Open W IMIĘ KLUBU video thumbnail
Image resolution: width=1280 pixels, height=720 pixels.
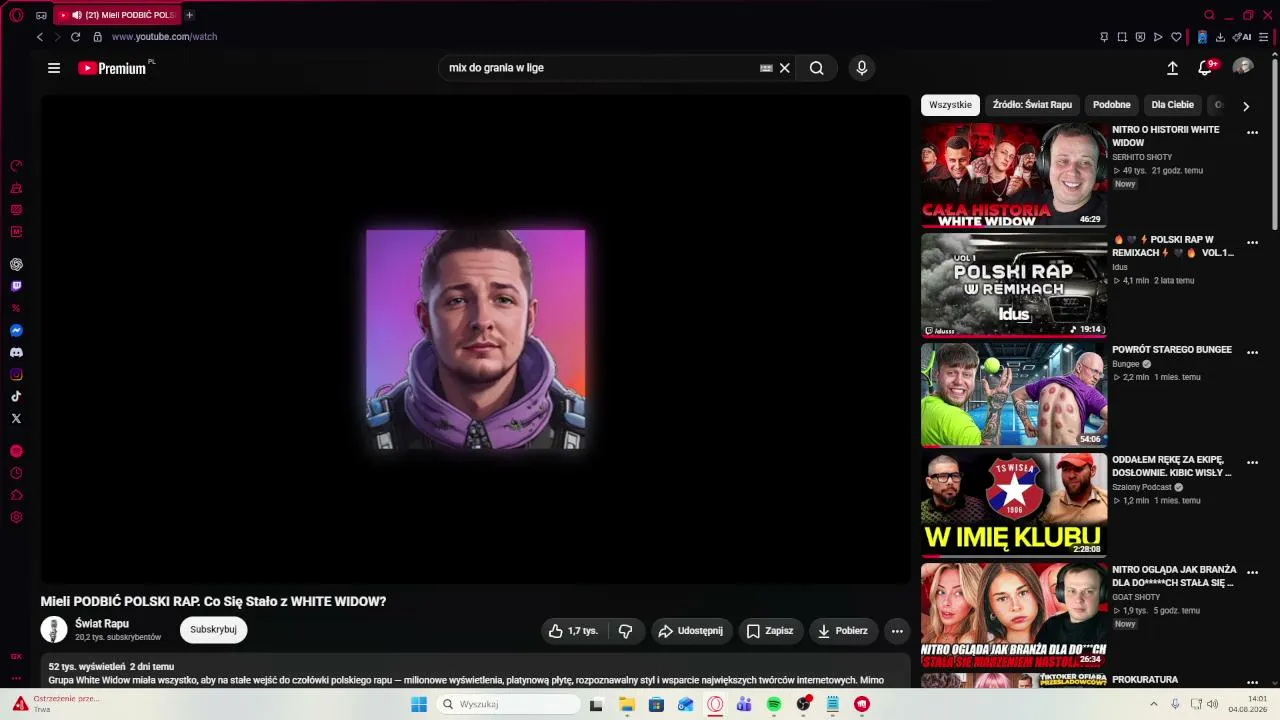coord(1014,506)
